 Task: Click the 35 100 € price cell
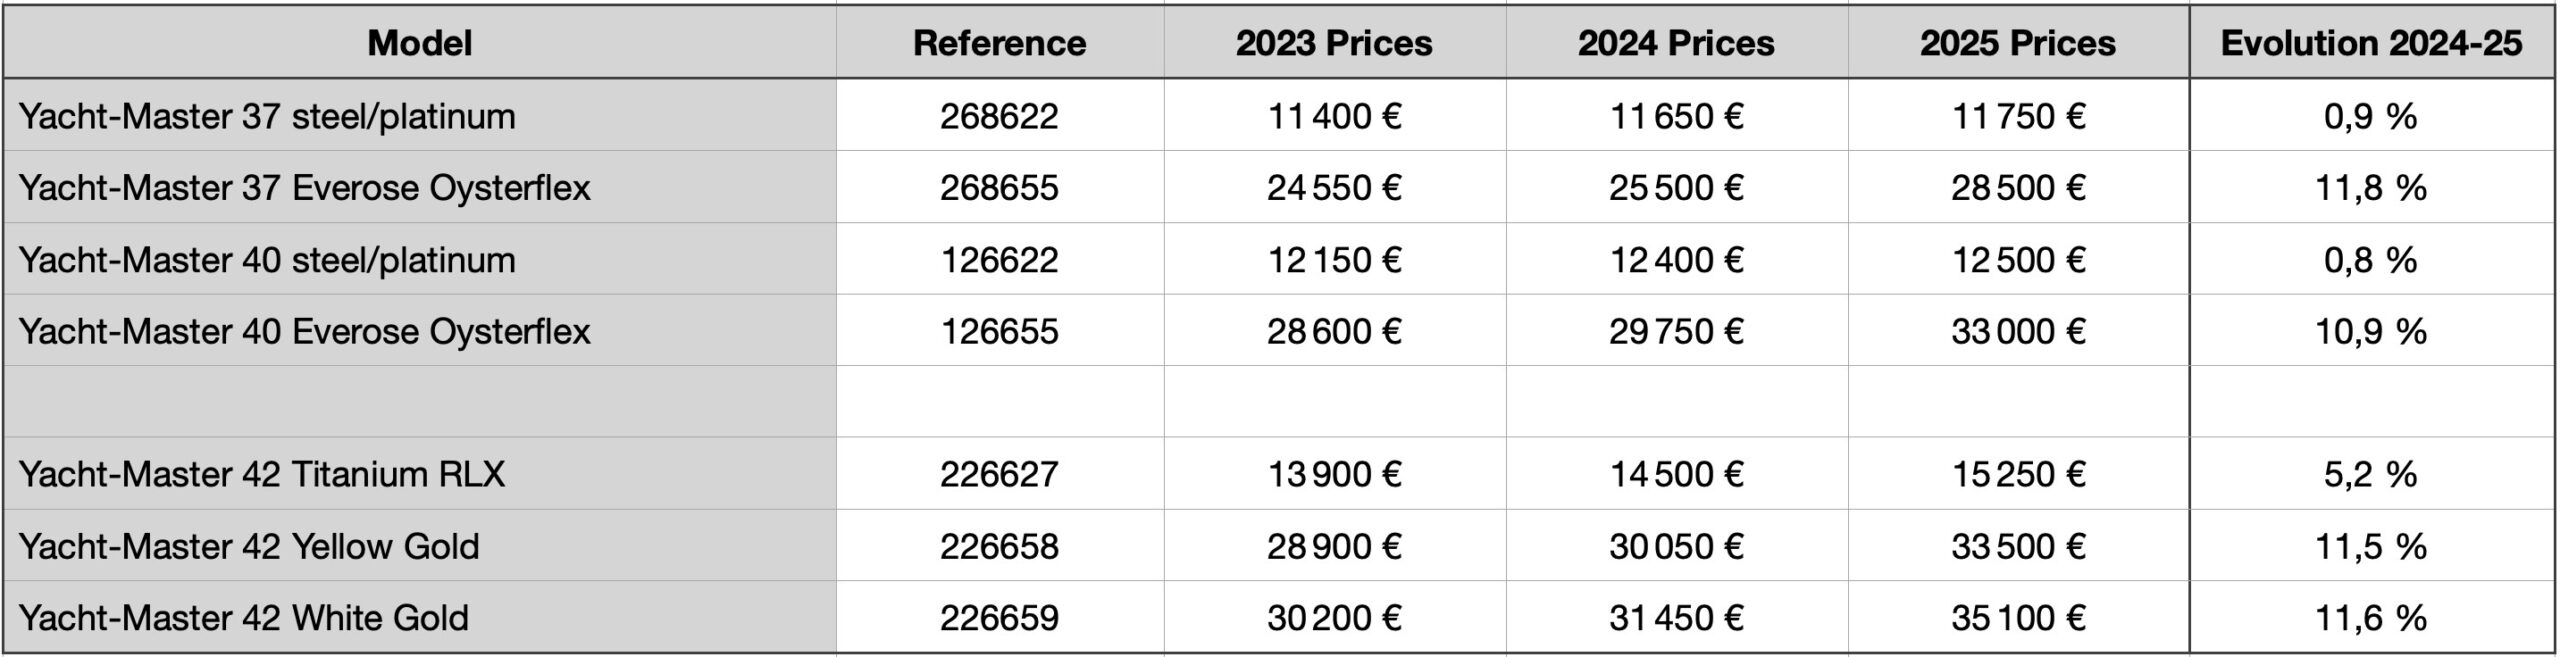pos(2018,618)
